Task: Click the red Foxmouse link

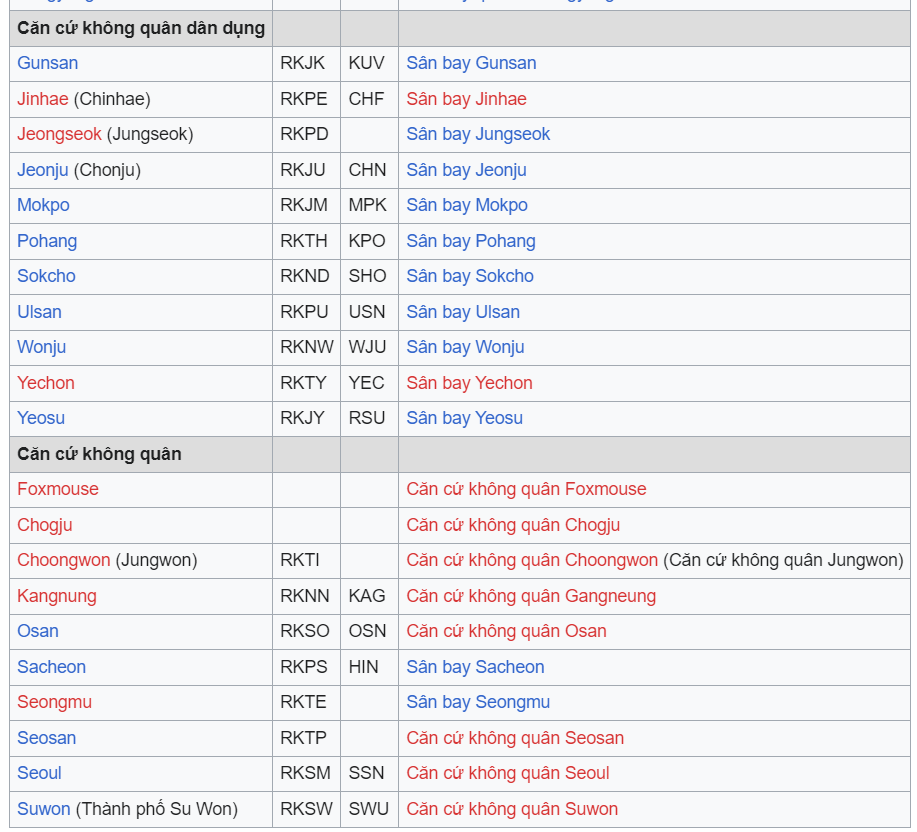Action: pos(58,489)
